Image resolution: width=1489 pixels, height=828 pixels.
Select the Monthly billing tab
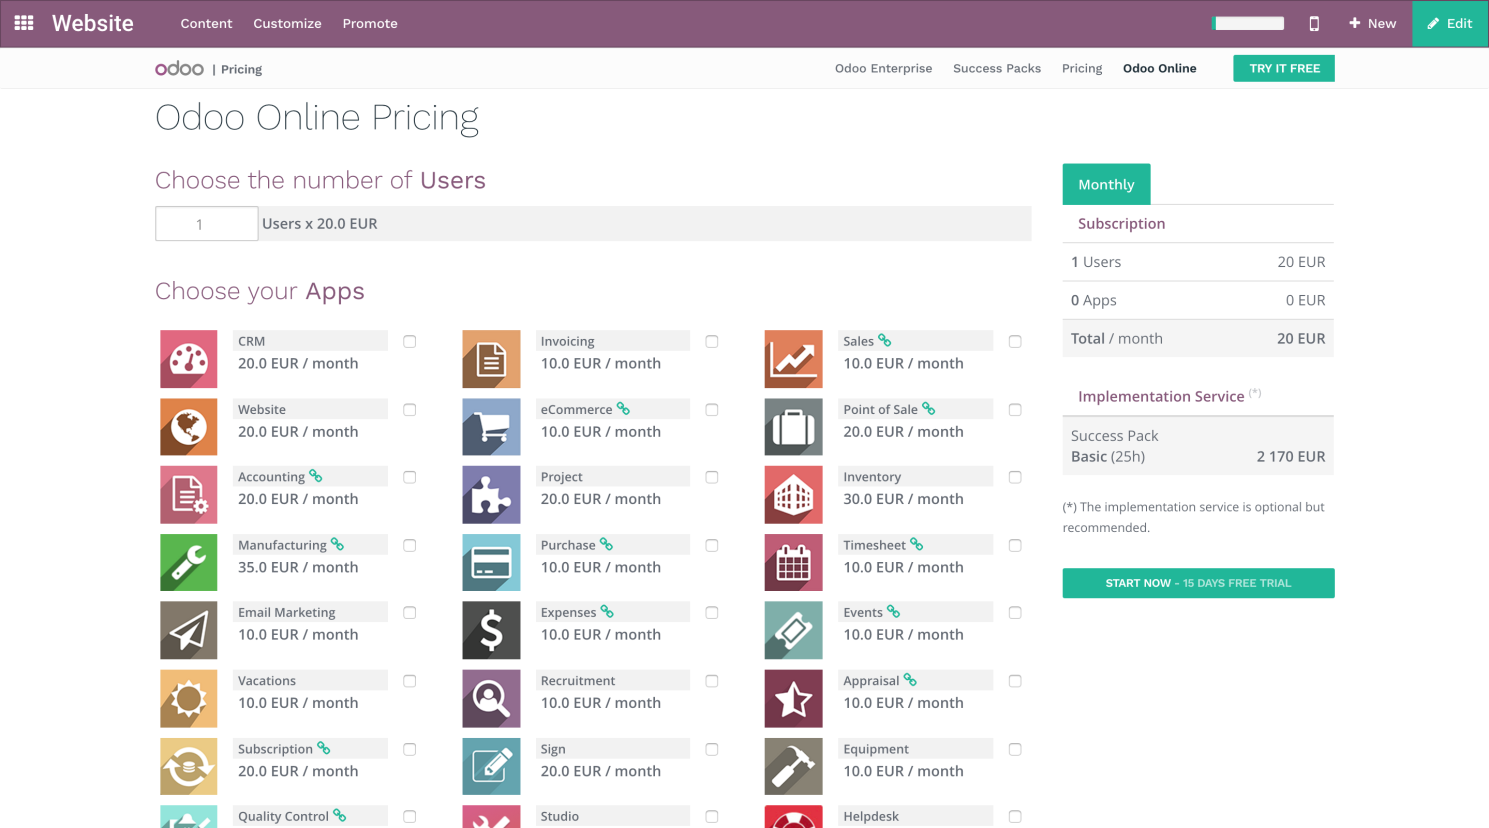click(x=1106, y=184)
